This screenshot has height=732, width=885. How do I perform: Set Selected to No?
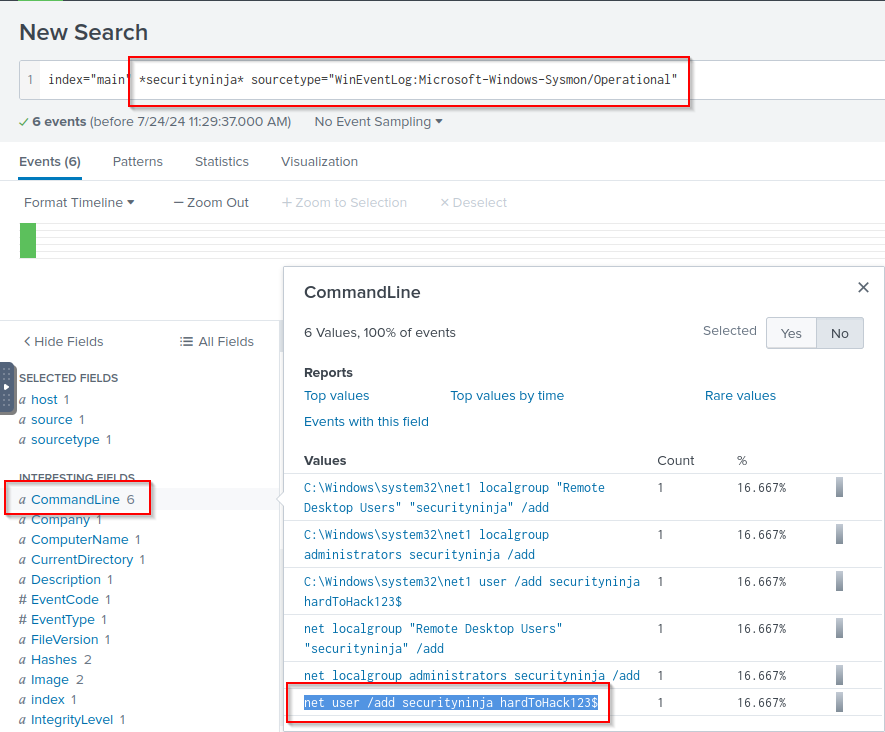pos(839,333)
